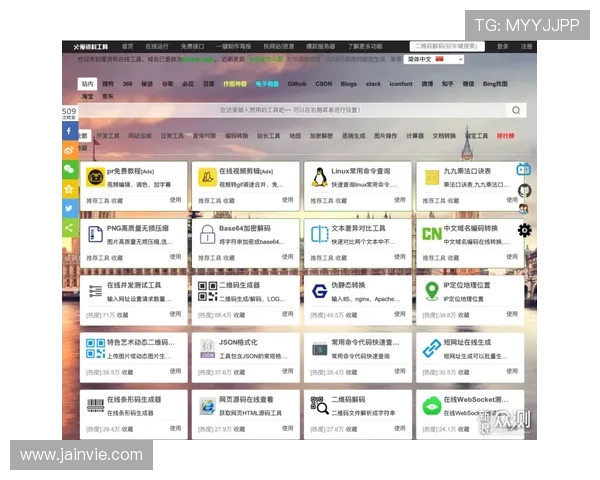The width and height of the screenshot is (600, 480).
Task: Select the 开发工具 category filter
Action: point(108,136)
